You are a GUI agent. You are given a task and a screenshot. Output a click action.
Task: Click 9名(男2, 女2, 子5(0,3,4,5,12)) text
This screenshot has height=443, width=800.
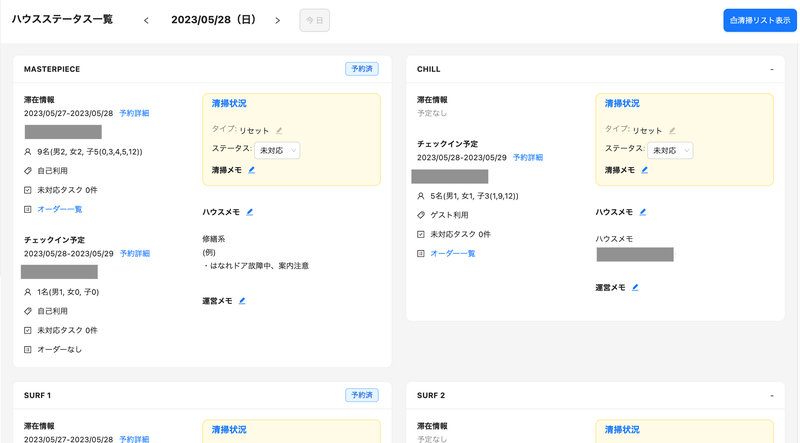tap(90, 152)
